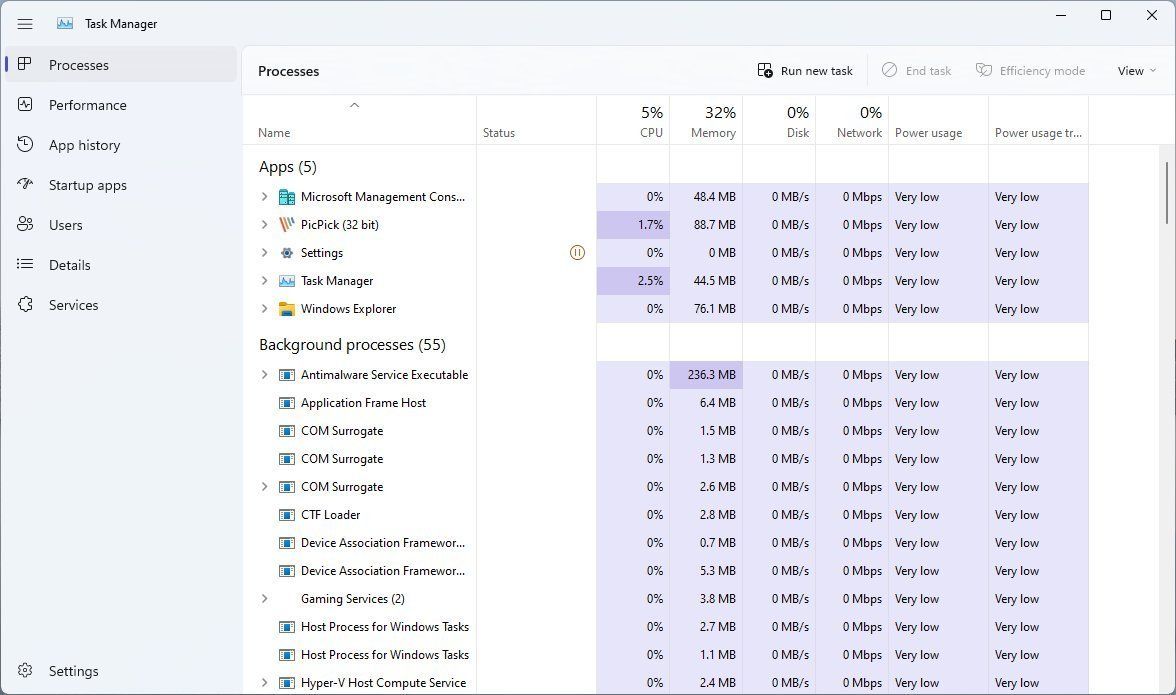
Task: Switch to the App history section
Action: [x=84, y=144]
